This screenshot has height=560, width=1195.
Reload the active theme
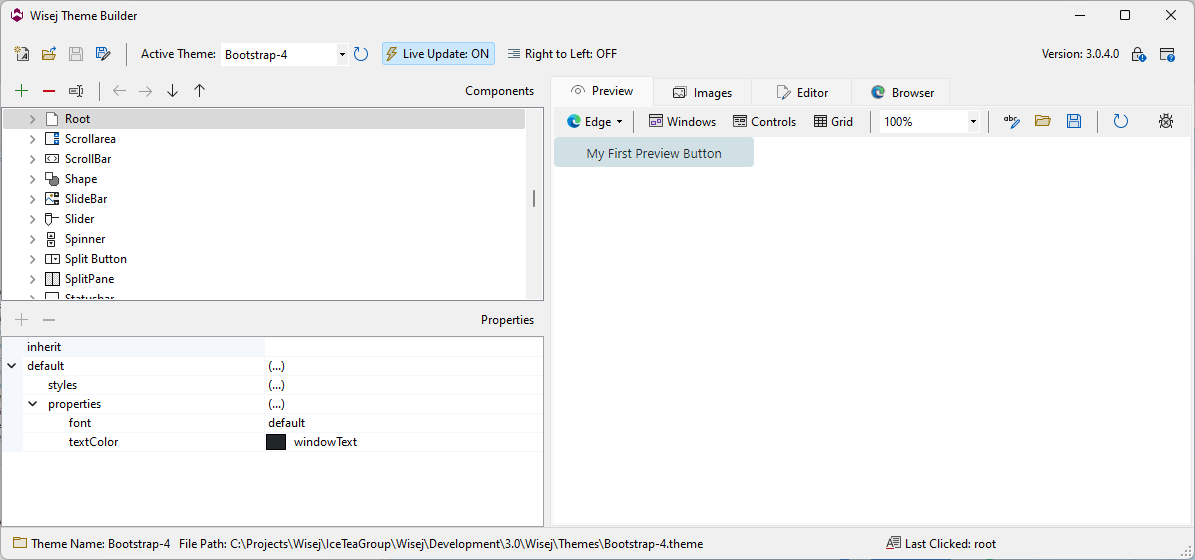pyautogui.click(x=361, y=54)
